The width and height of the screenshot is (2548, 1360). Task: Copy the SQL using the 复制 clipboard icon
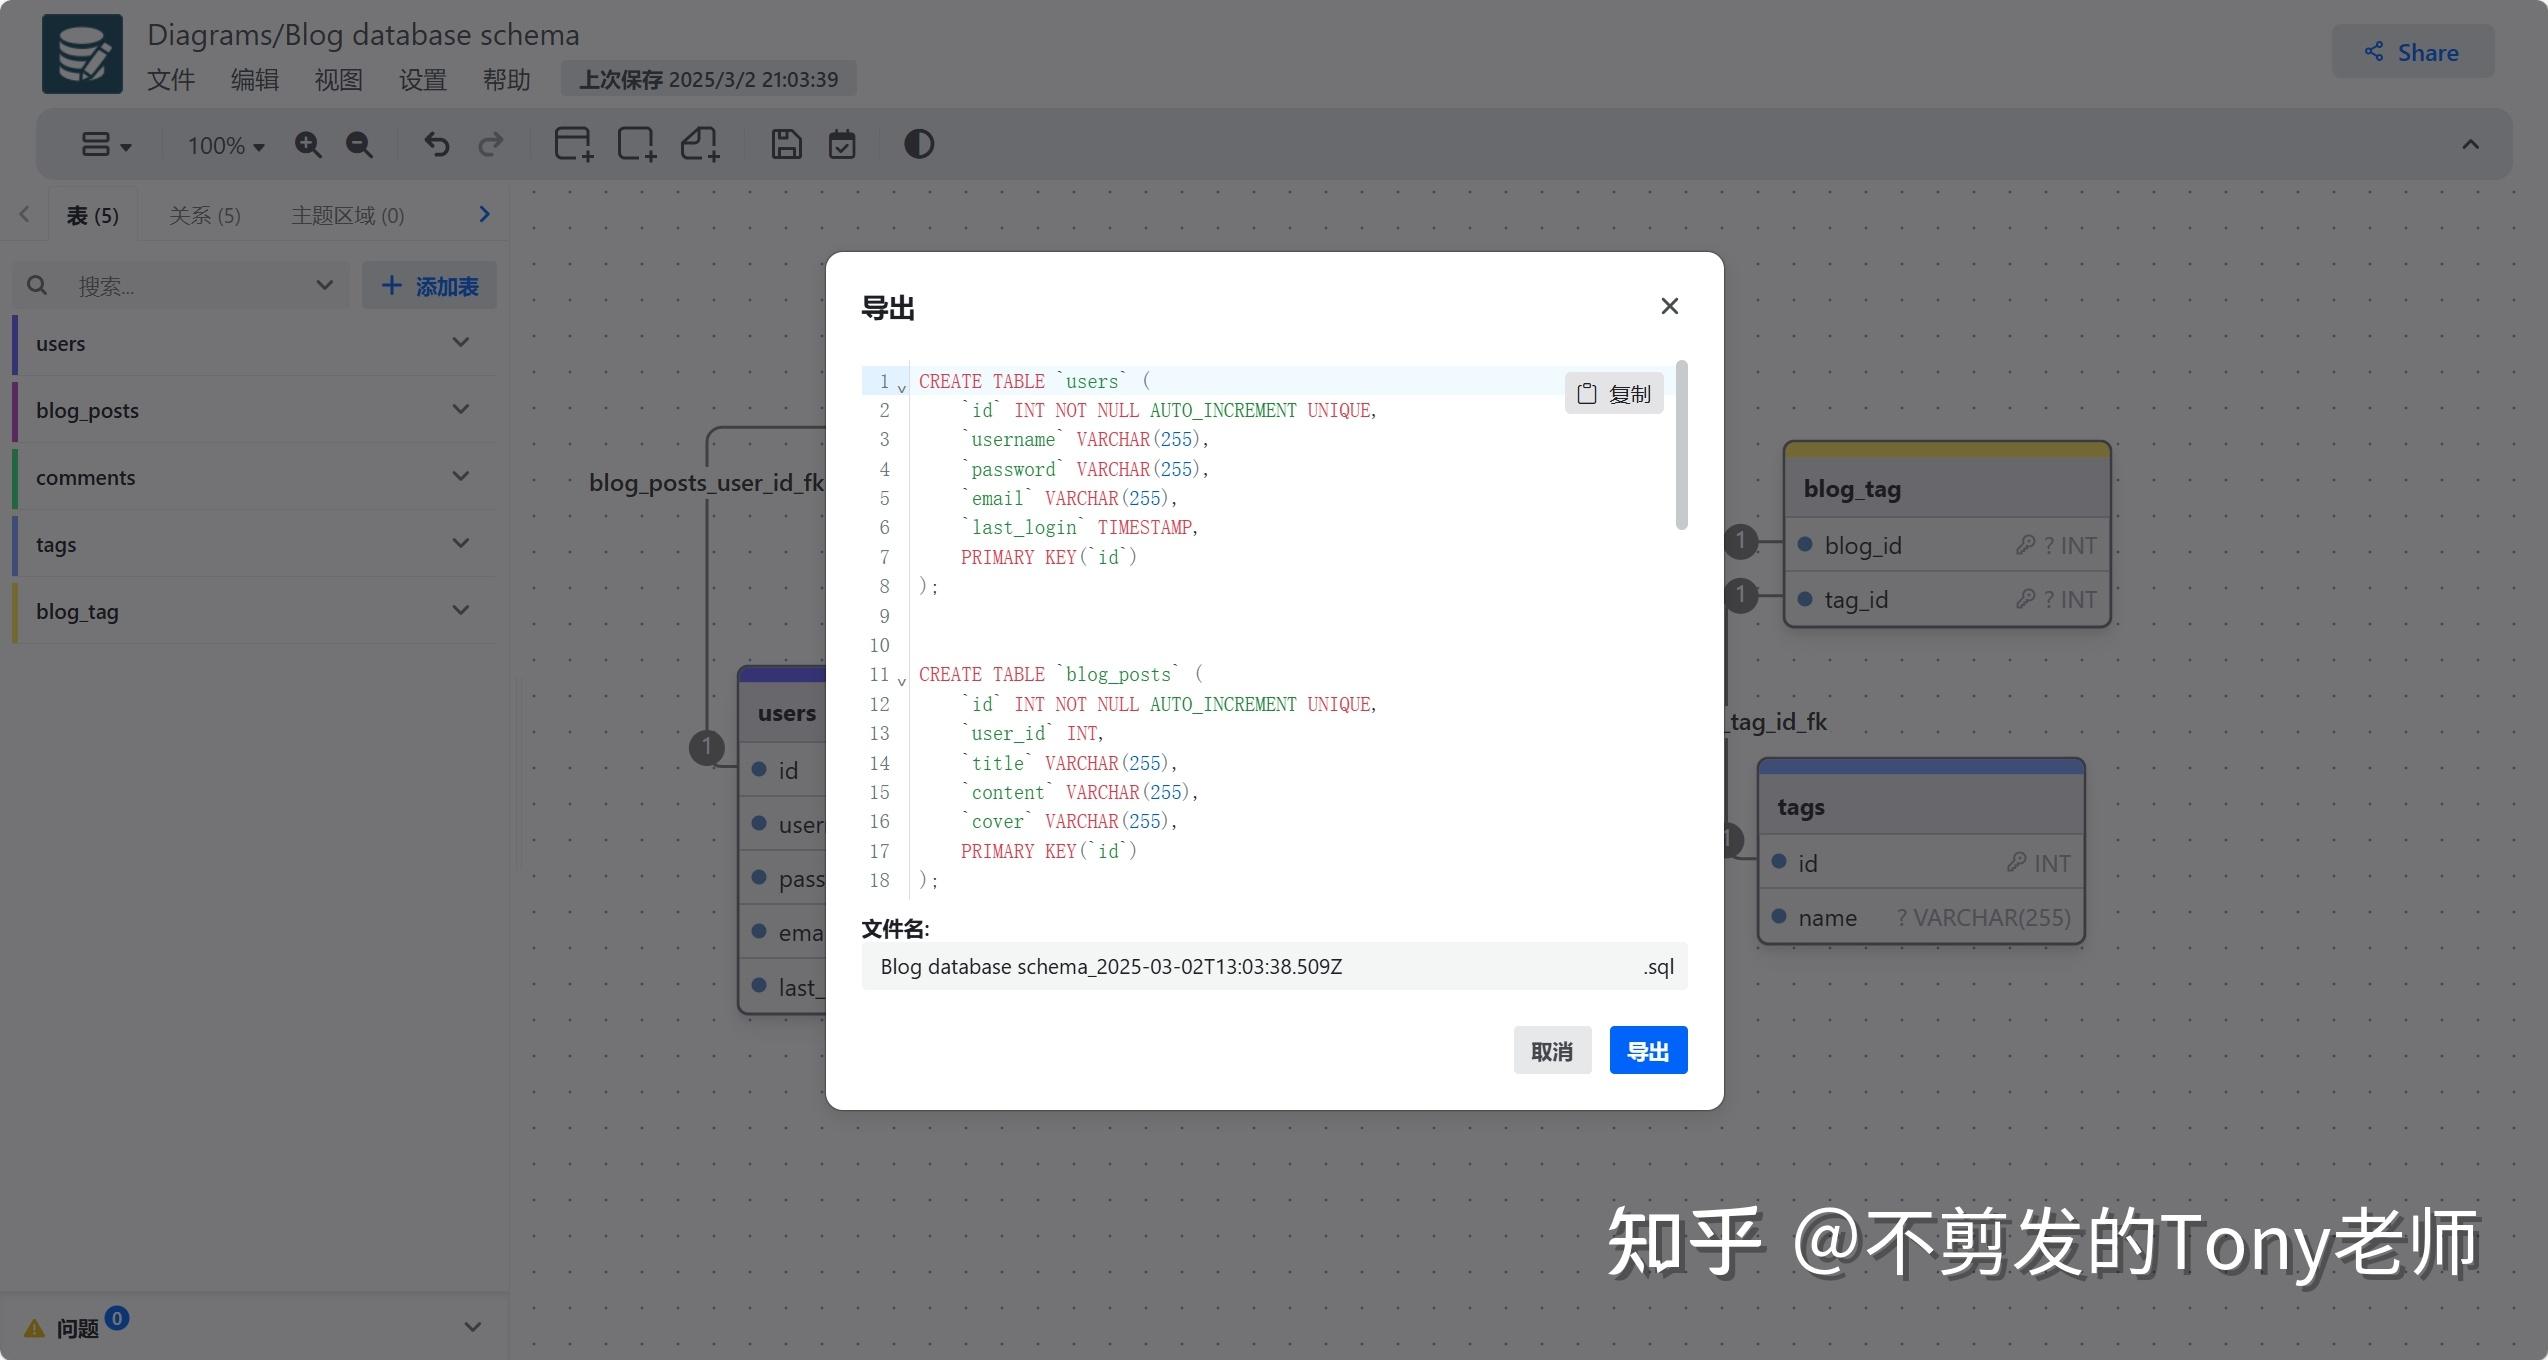point(1613,393)
